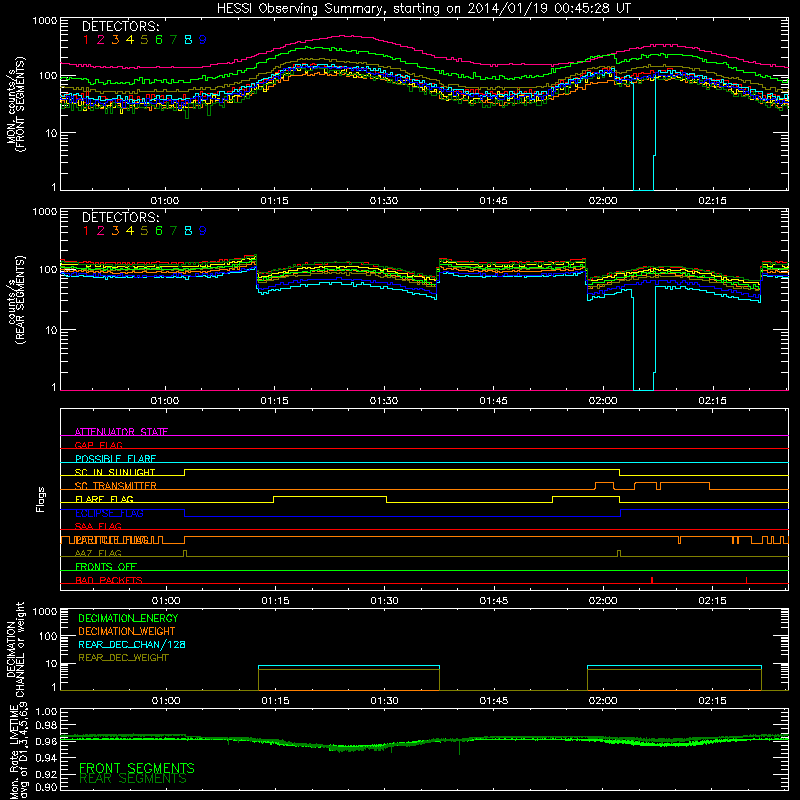800x800 pixels.
Task: Pick detector 6 legend number in rear segments plot
Action: point(159,231)
